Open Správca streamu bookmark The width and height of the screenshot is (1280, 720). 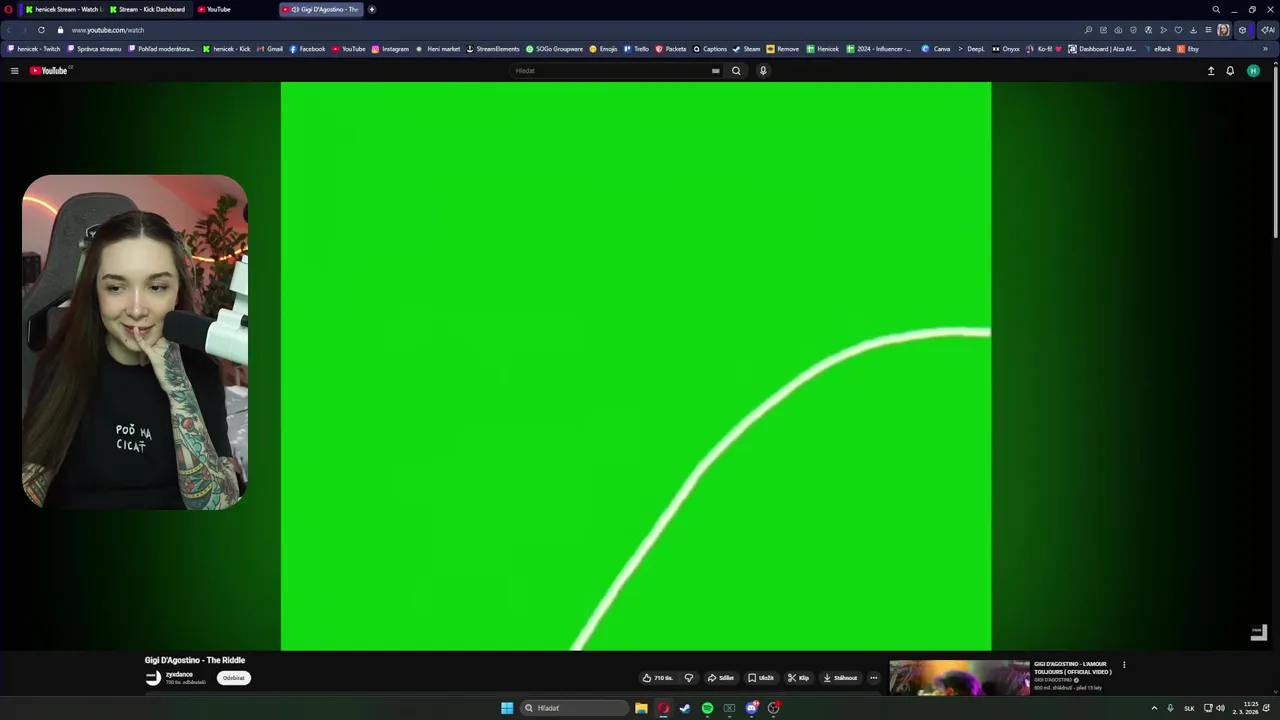[x=94, y=49]
